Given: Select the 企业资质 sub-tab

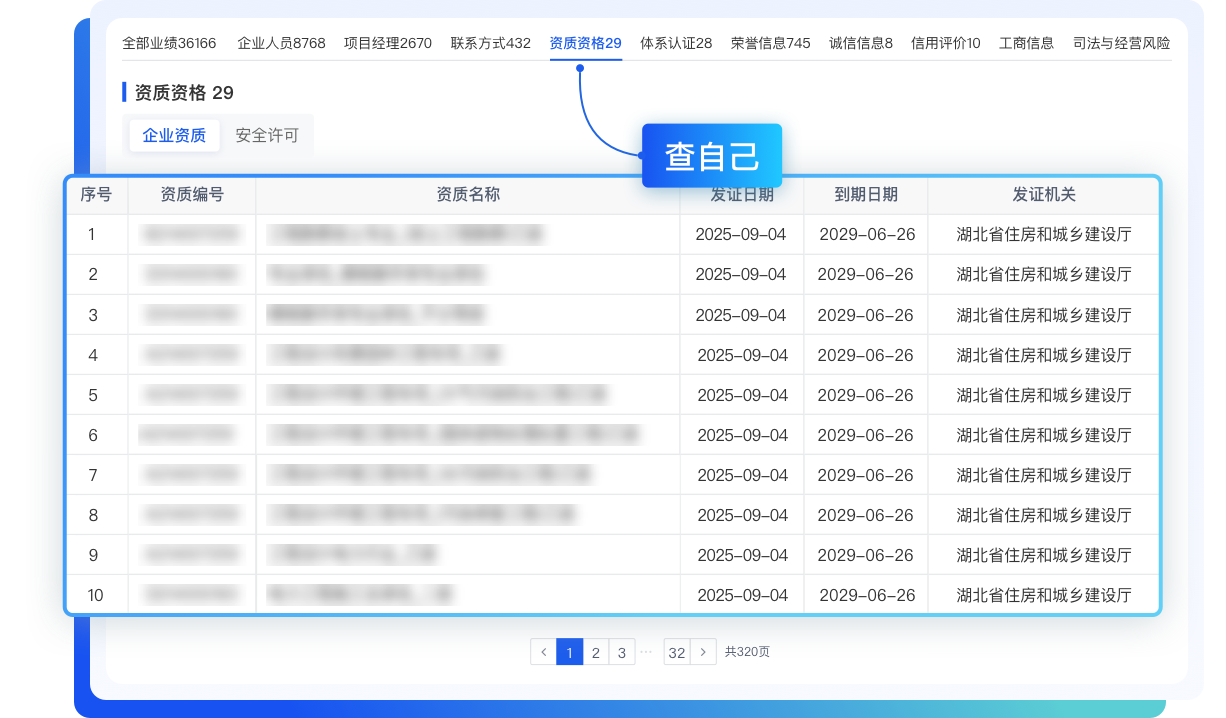Looking at the screenshot, I should (x=174, y=136).
